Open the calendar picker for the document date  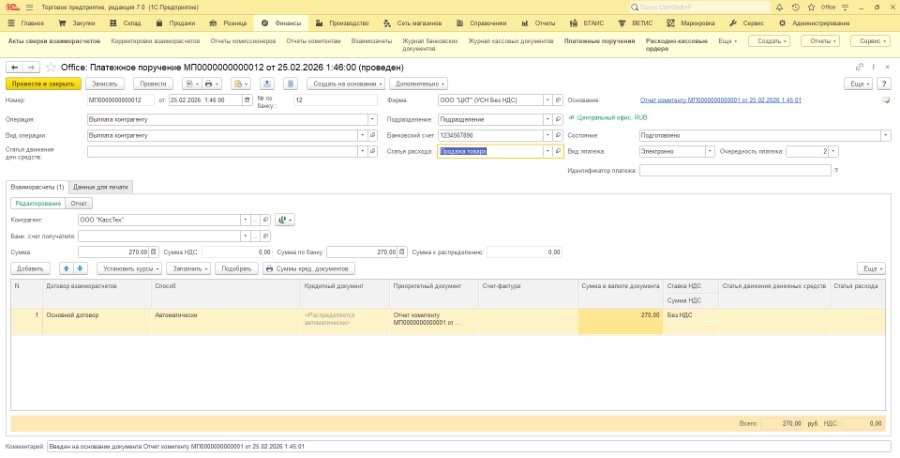[247, 100]
